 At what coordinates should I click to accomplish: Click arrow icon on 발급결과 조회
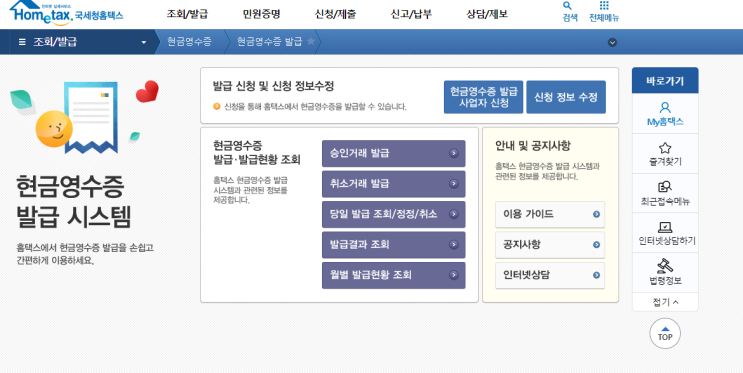click(454, 245)
